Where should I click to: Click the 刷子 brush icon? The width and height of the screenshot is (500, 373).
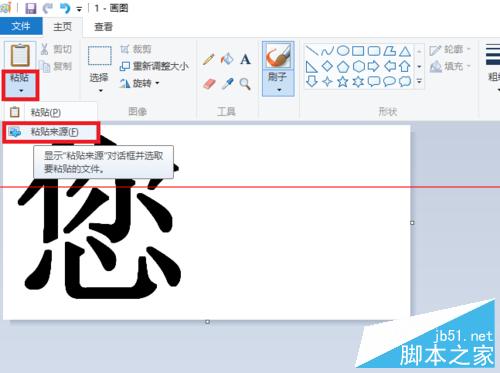coord(278,55)
